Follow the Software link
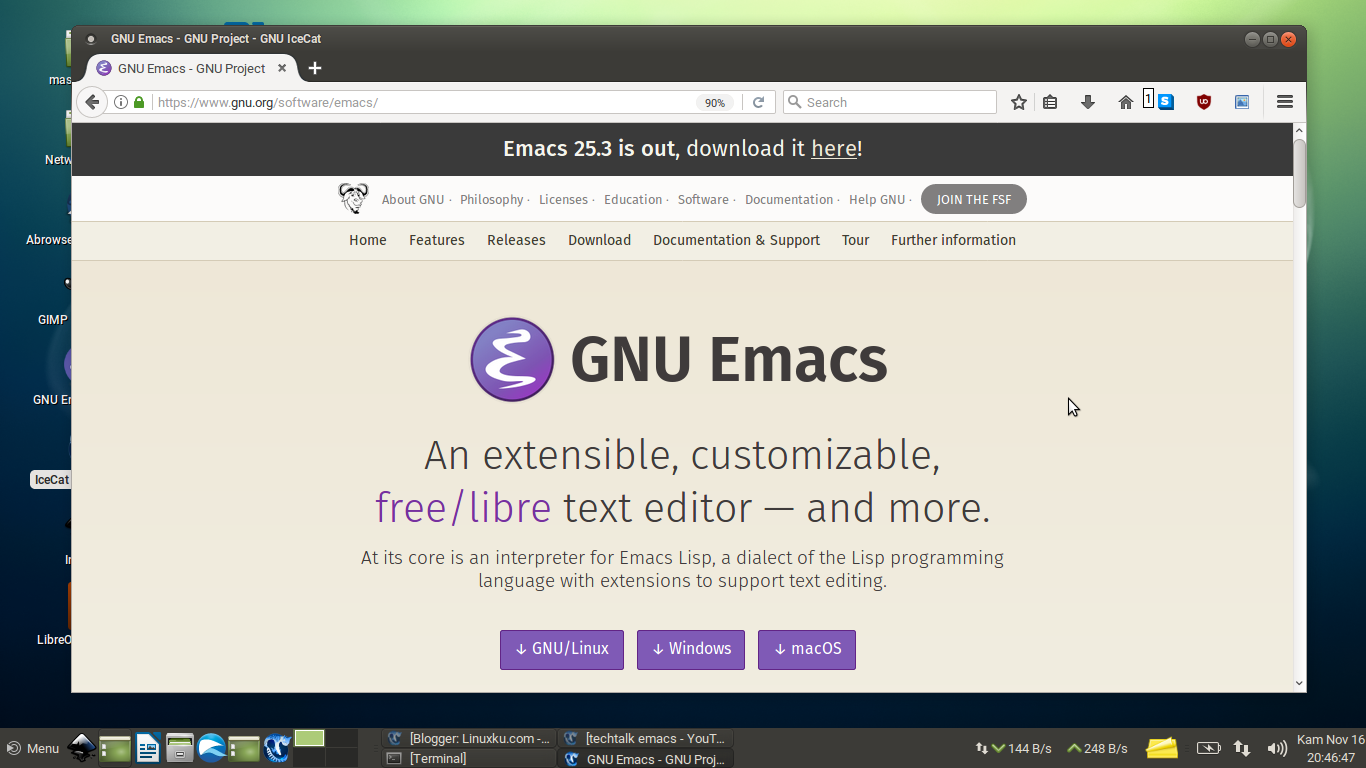 click(x=703, y=200)
